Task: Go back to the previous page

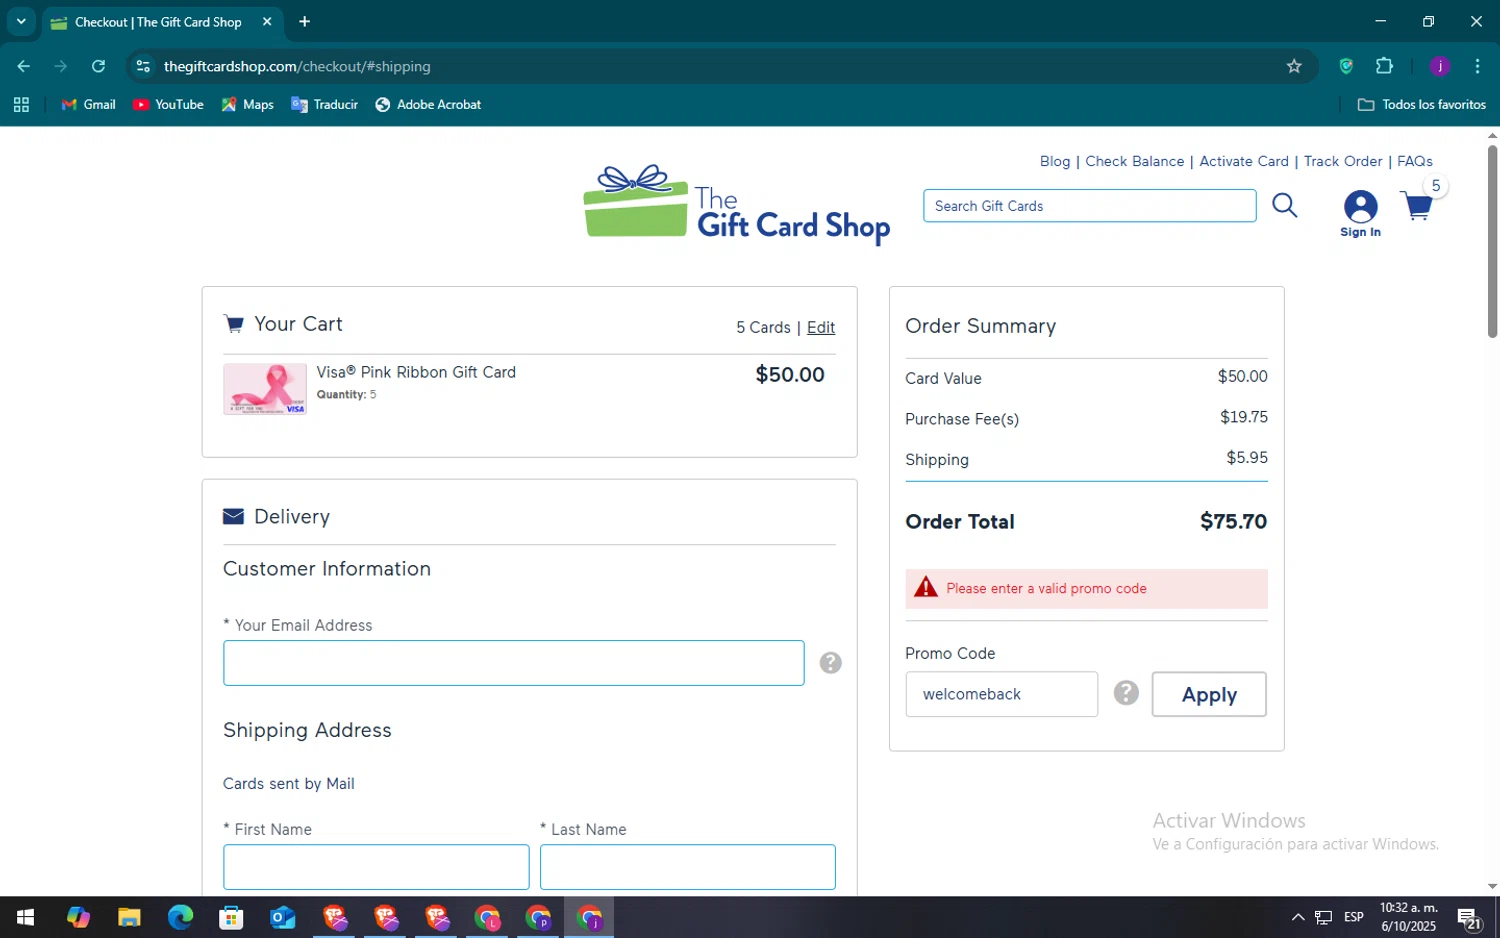Action: coord(24,66)
